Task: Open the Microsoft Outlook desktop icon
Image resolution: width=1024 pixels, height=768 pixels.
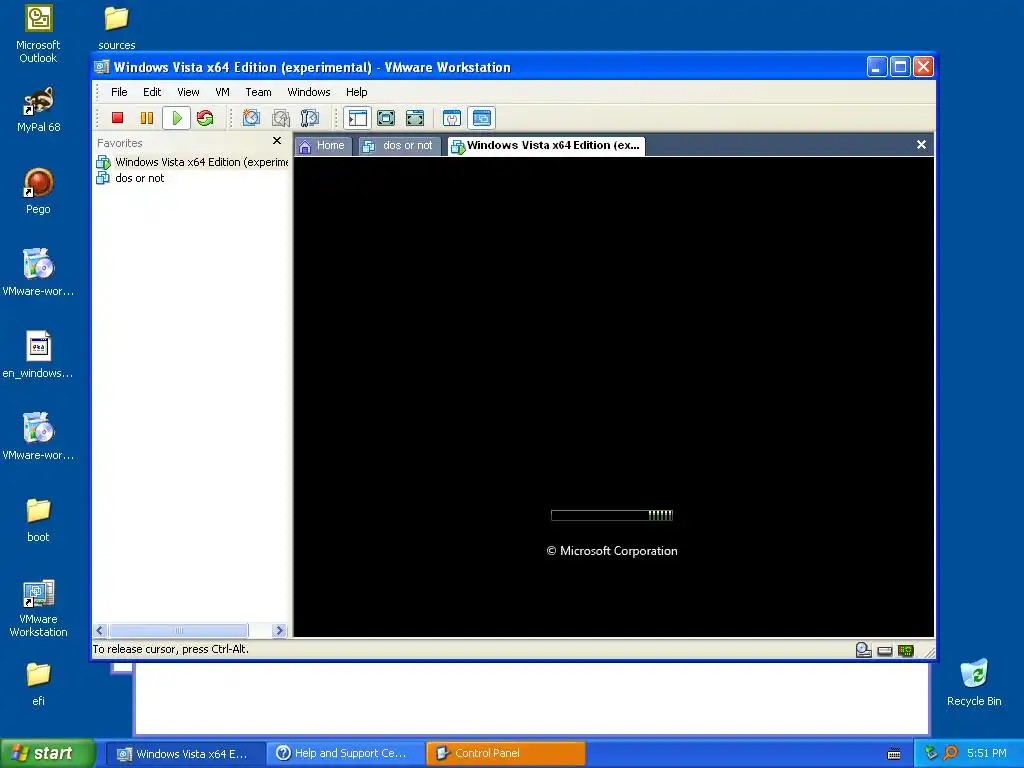Action: click(38, 35)
